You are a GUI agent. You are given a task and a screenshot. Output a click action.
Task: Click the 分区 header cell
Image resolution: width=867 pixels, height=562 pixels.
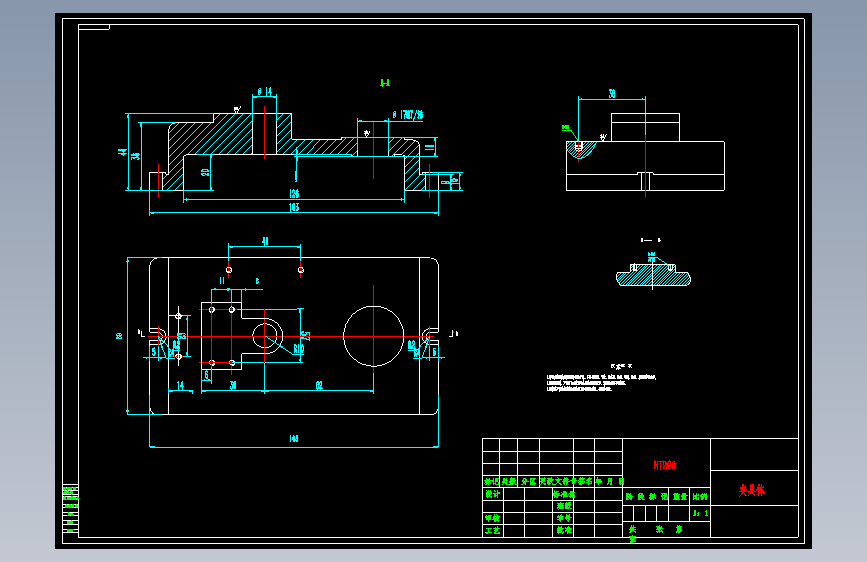(529, 482)
